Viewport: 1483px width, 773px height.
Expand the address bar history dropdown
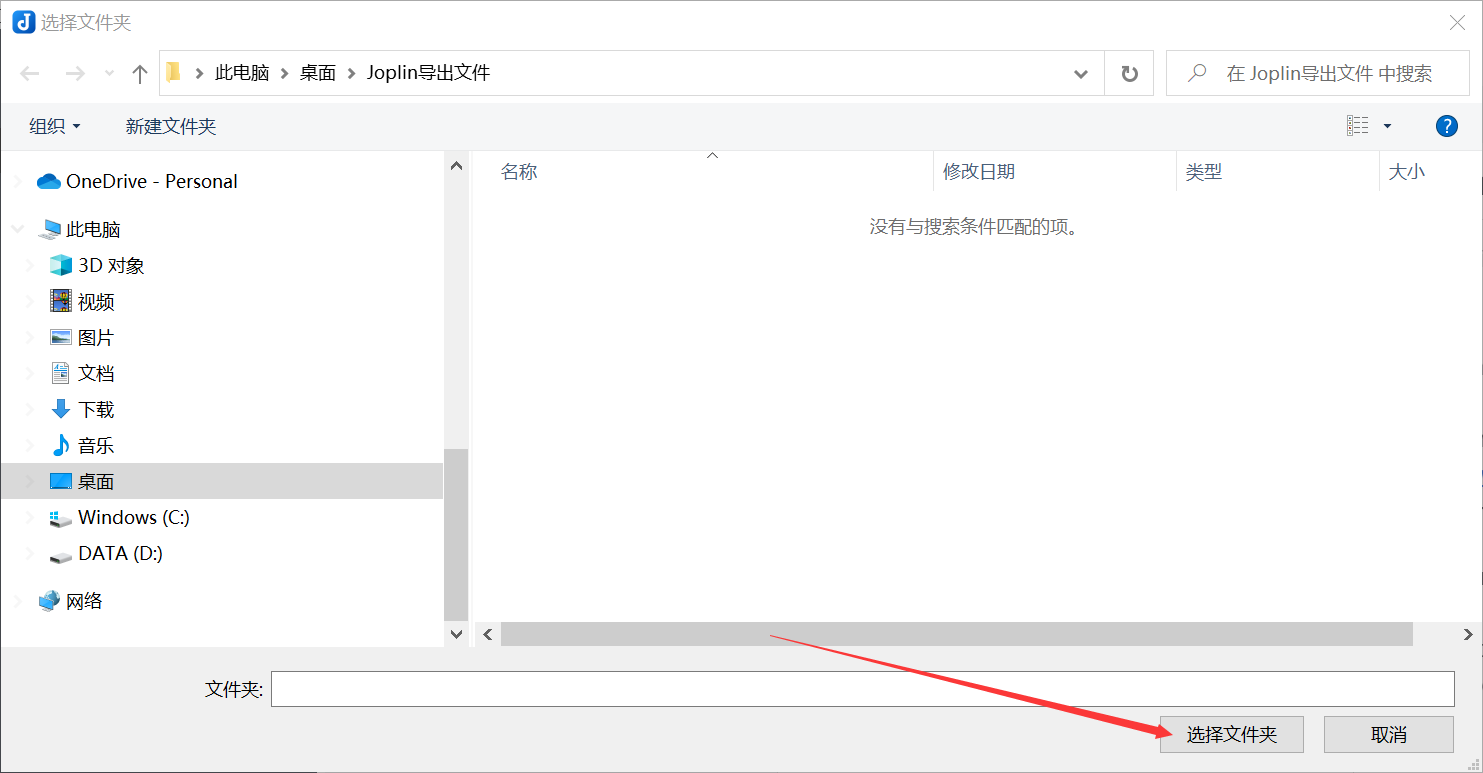1081,74
